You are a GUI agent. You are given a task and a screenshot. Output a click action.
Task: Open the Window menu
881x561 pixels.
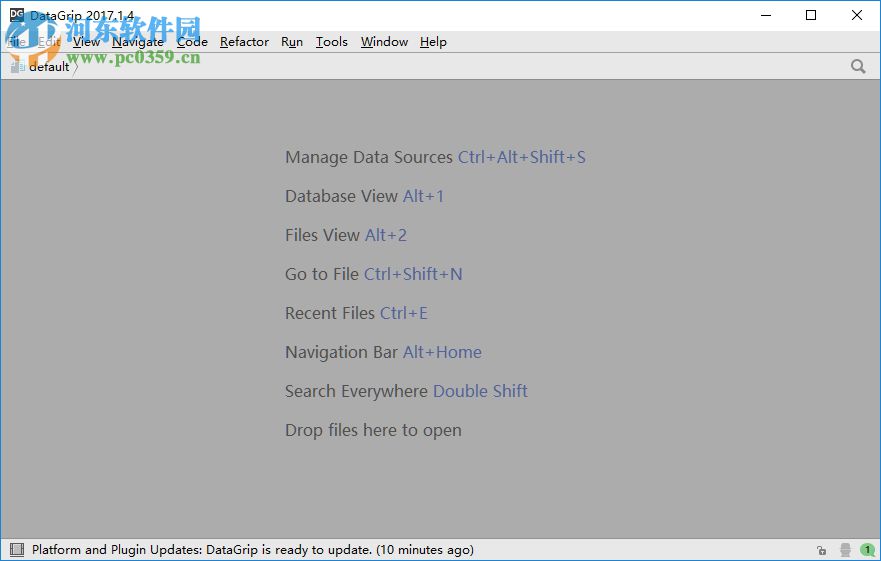(384, 42)
